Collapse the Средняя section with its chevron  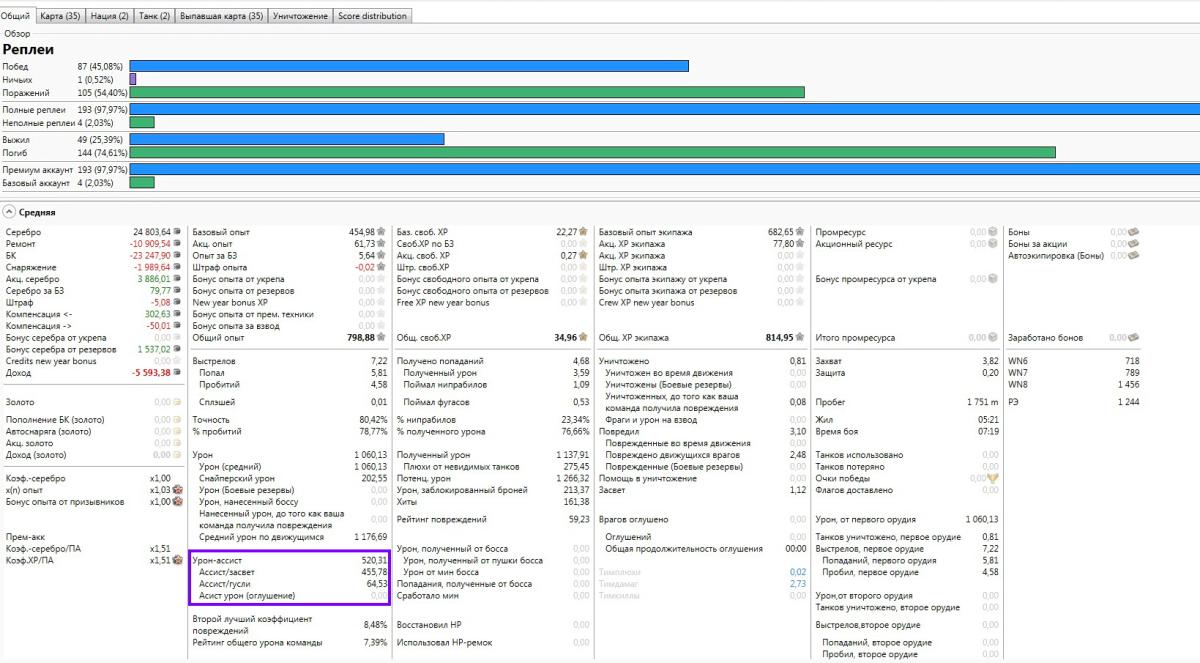point(8,212)
